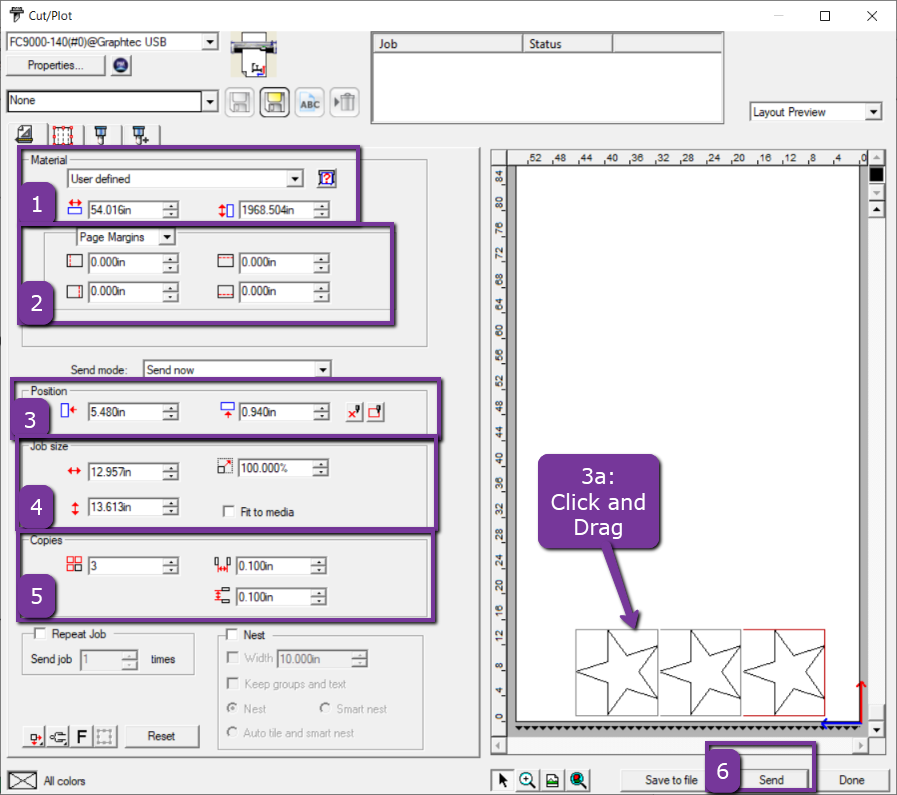Open the cutter Properties dialog
Viewport: 897px width, 795px height.
[x=55, y=65]
